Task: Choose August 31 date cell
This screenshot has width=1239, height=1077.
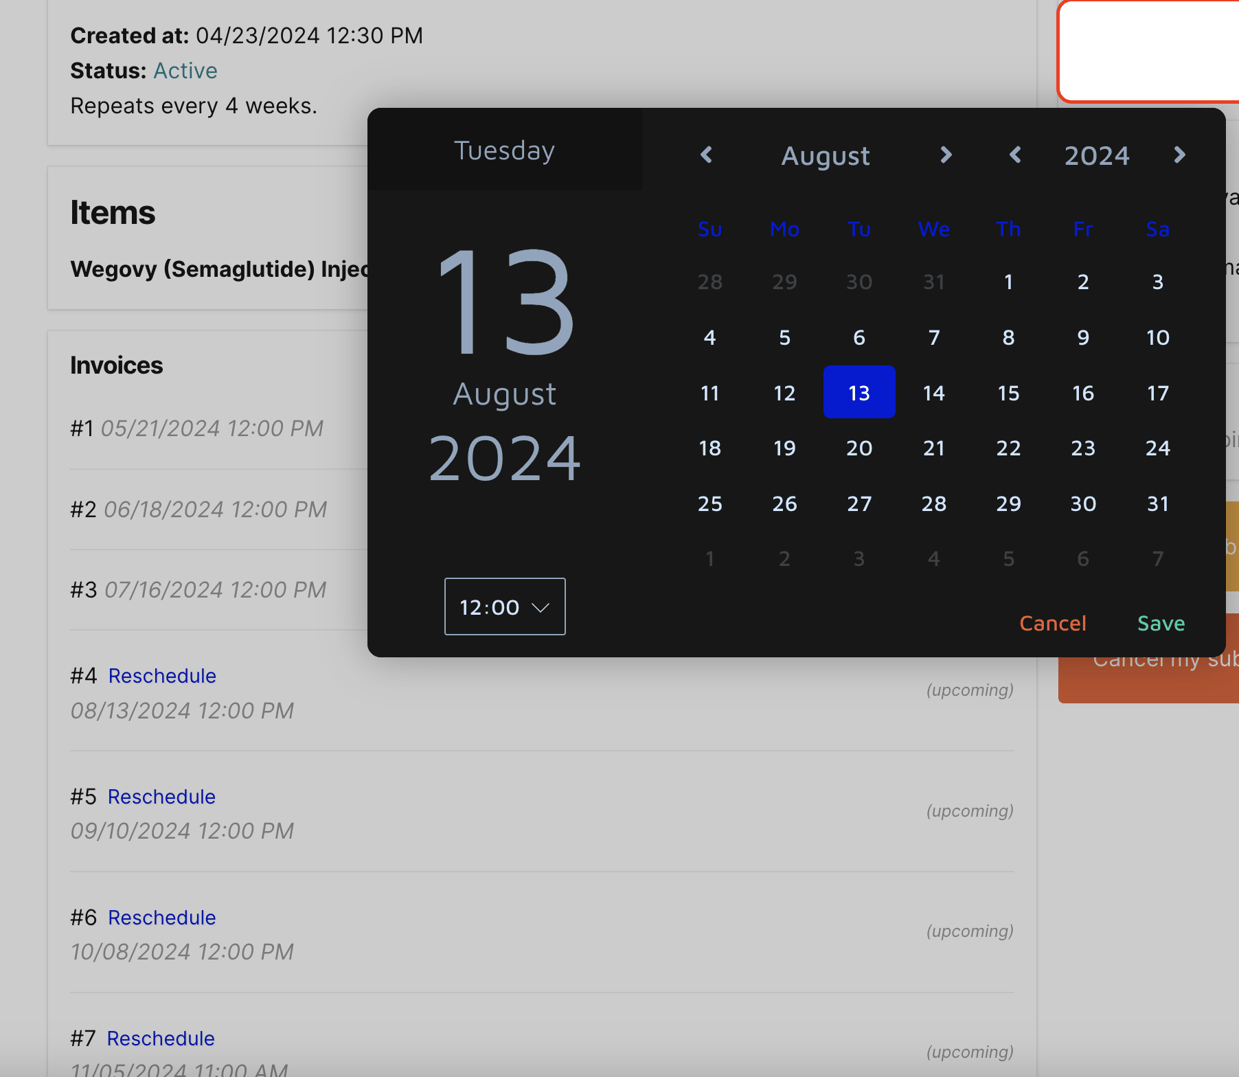Action: tap(1157, 504)
